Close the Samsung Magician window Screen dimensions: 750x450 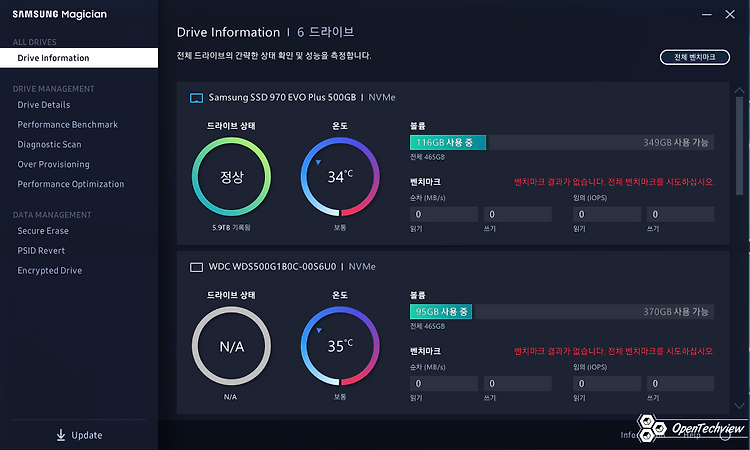[730, 15]
